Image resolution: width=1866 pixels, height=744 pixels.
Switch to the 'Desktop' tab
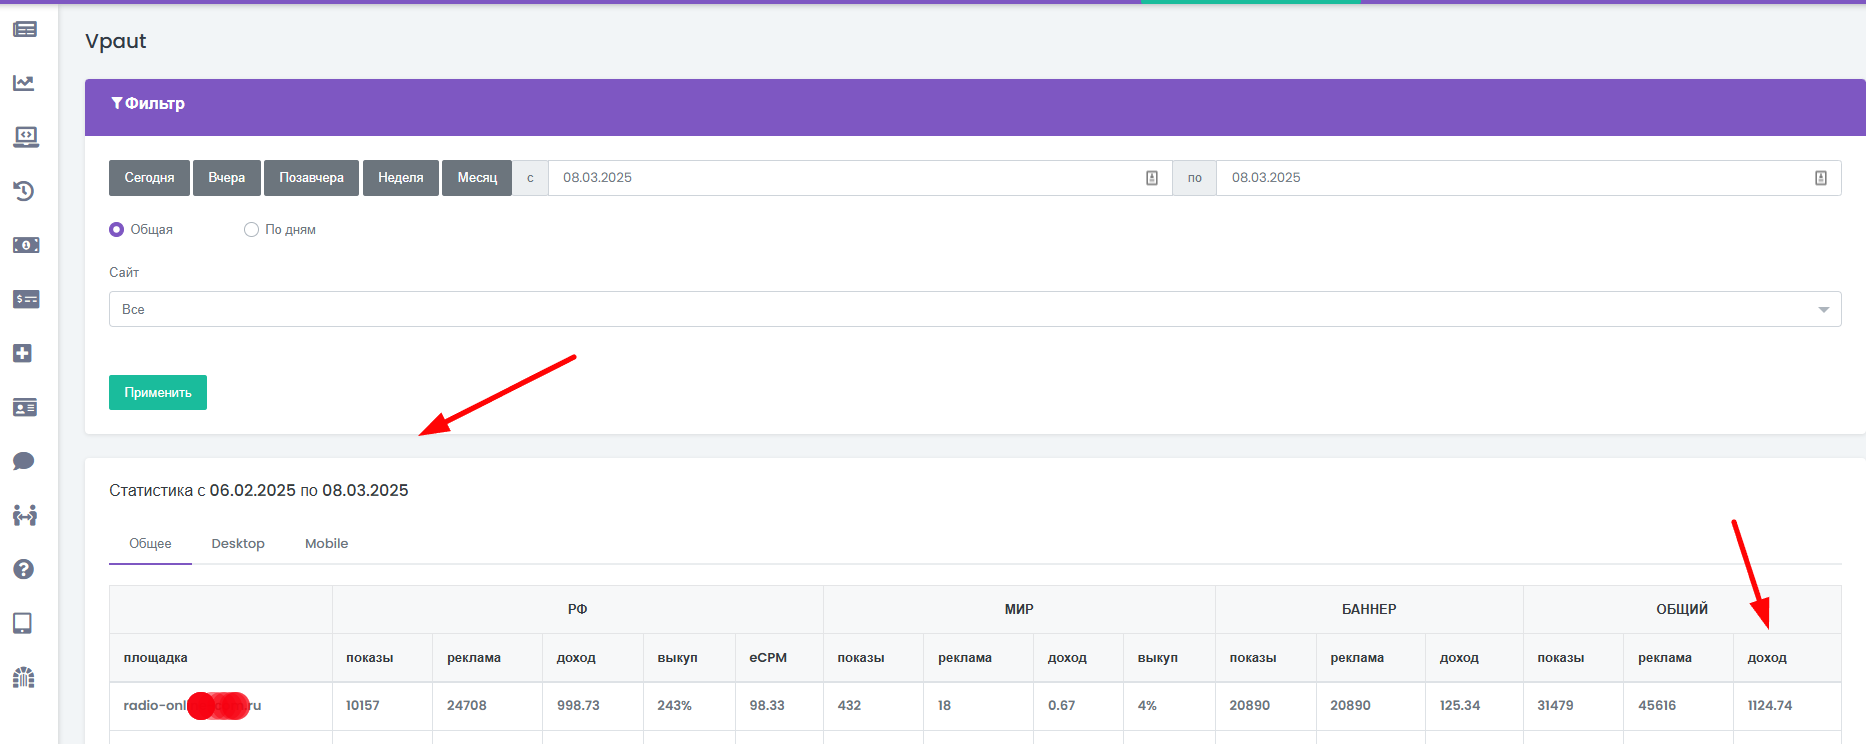pyautogui.click(x=238, y=544)
